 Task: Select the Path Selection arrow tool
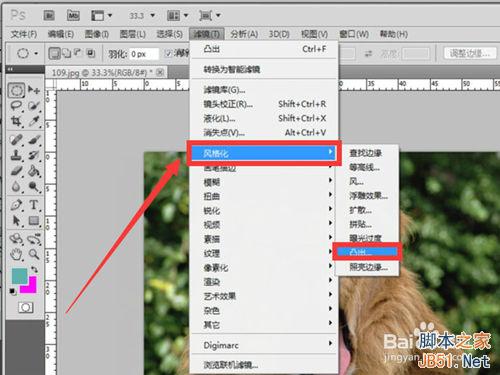(x=16, y=221)
